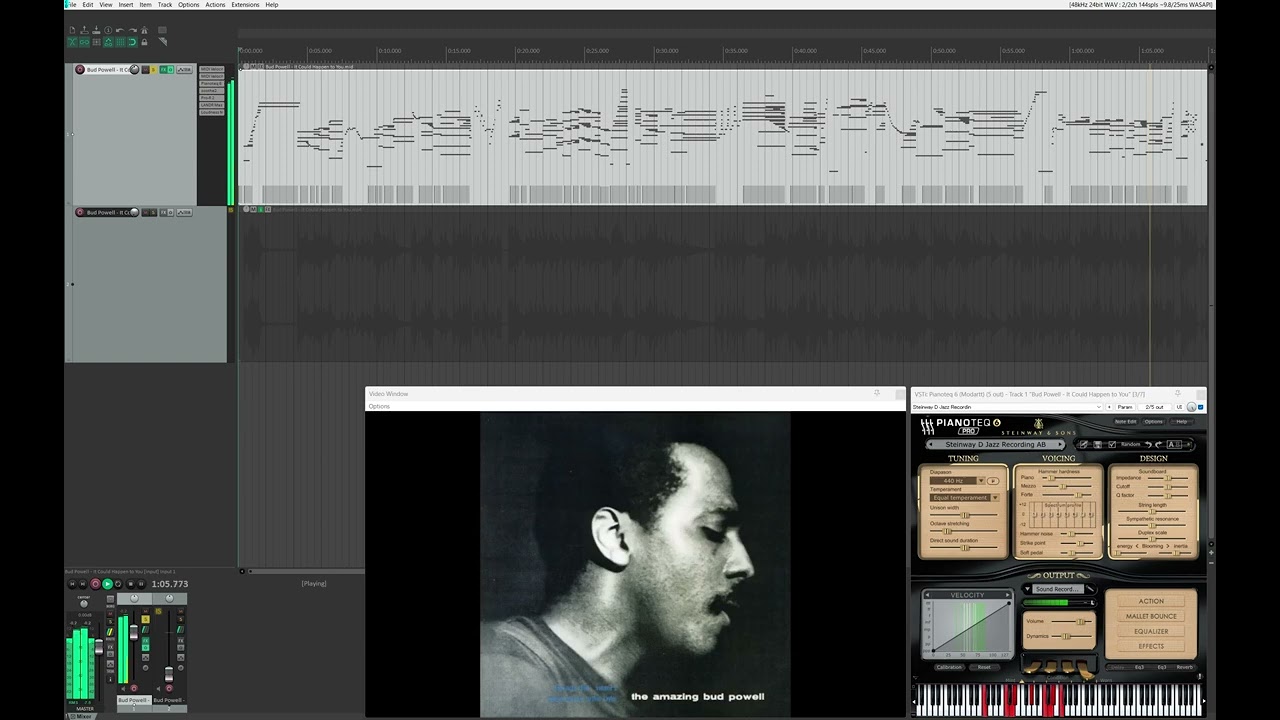Toggle the metronome icon in the toolbar
The width and height of the screenshot is (1280, 720).
[144, 30]
